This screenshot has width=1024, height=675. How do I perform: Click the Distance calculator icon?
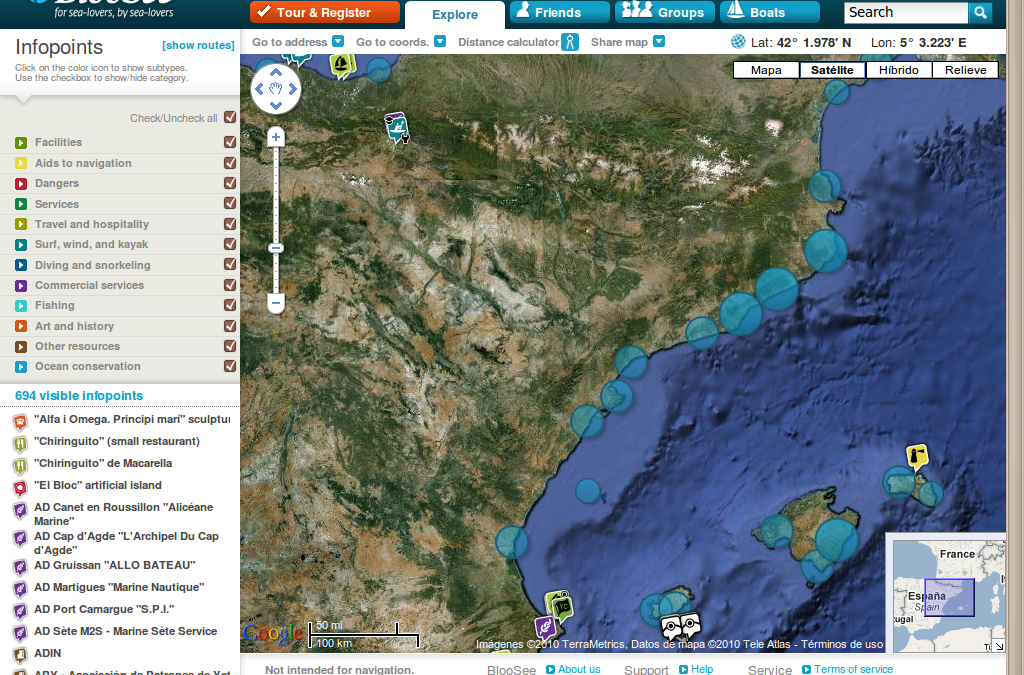click(569, 42)
